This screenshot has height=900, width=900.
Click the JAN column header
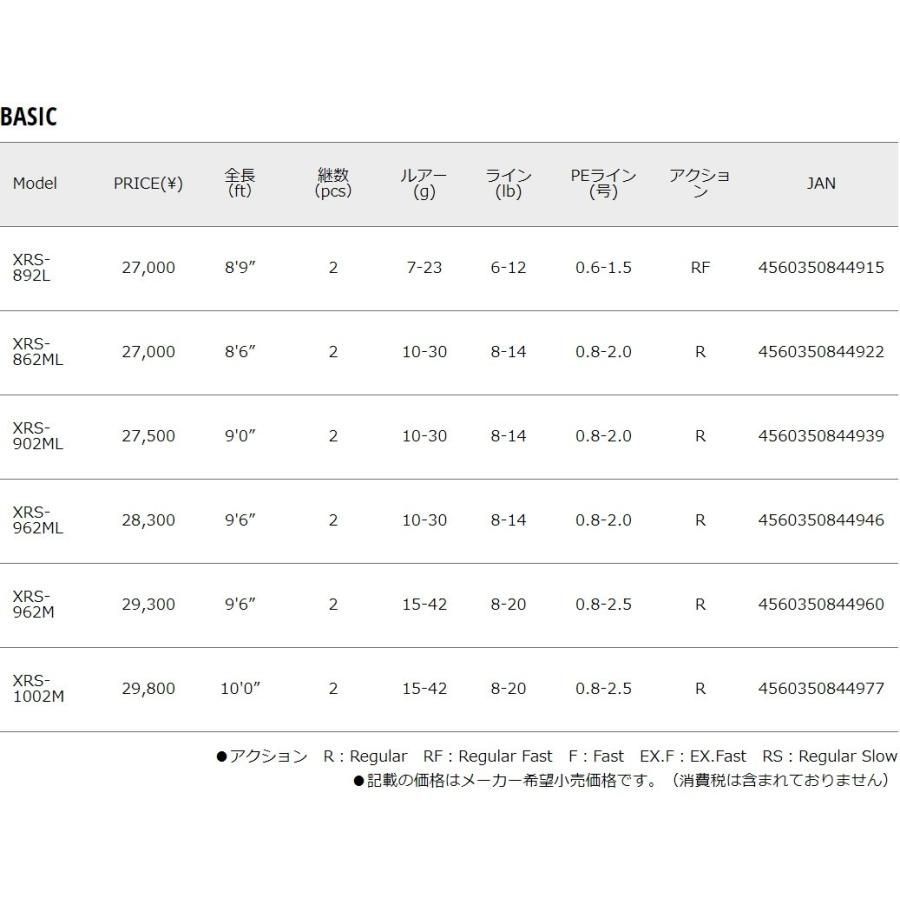click(x=820, y=183)
